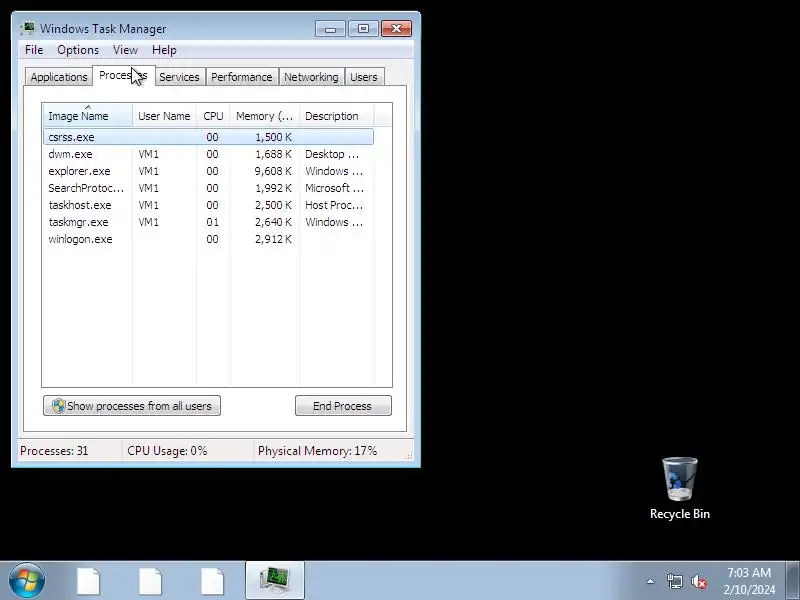The width and height of the screenshot is (800, 600).
Task: Click the 01 CPU value for taskmgr.exe
Action: 212,222
